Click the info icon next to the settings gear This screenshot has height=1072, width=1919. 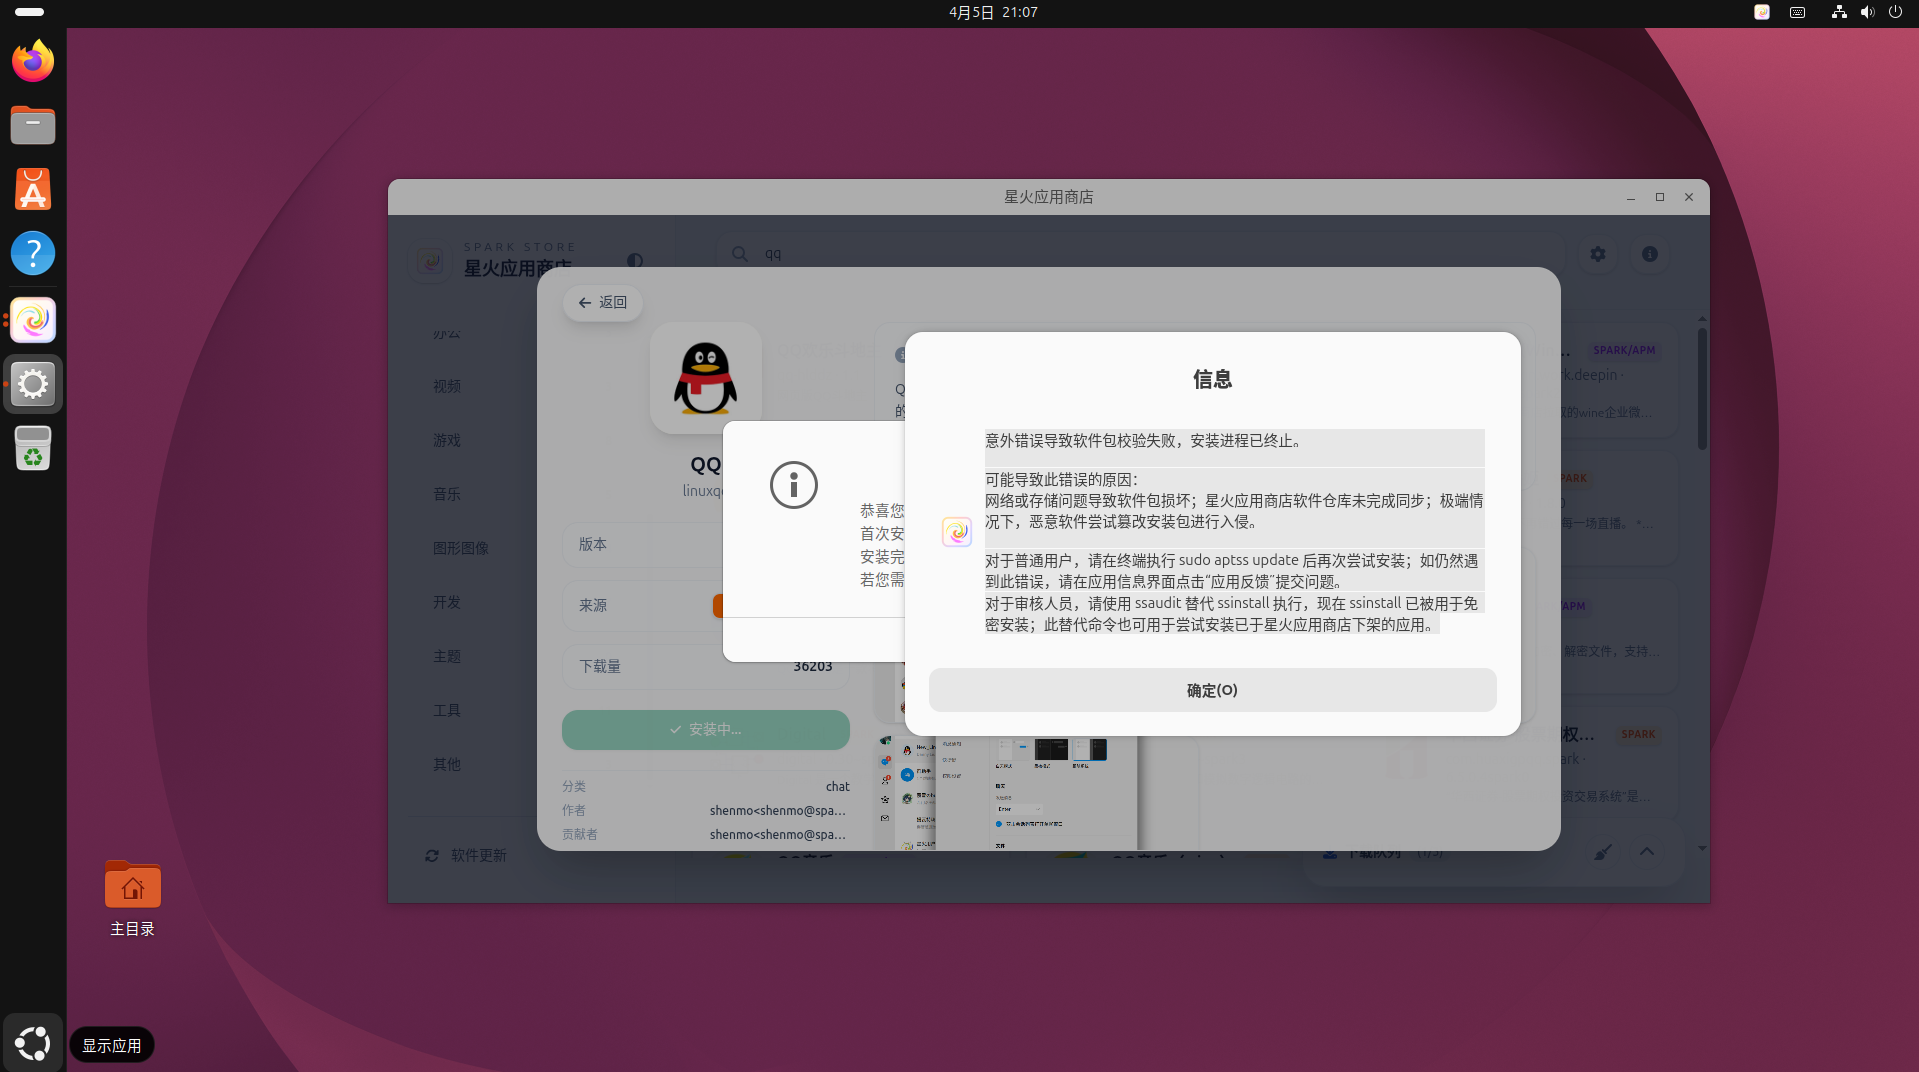tap(1649, 254)
